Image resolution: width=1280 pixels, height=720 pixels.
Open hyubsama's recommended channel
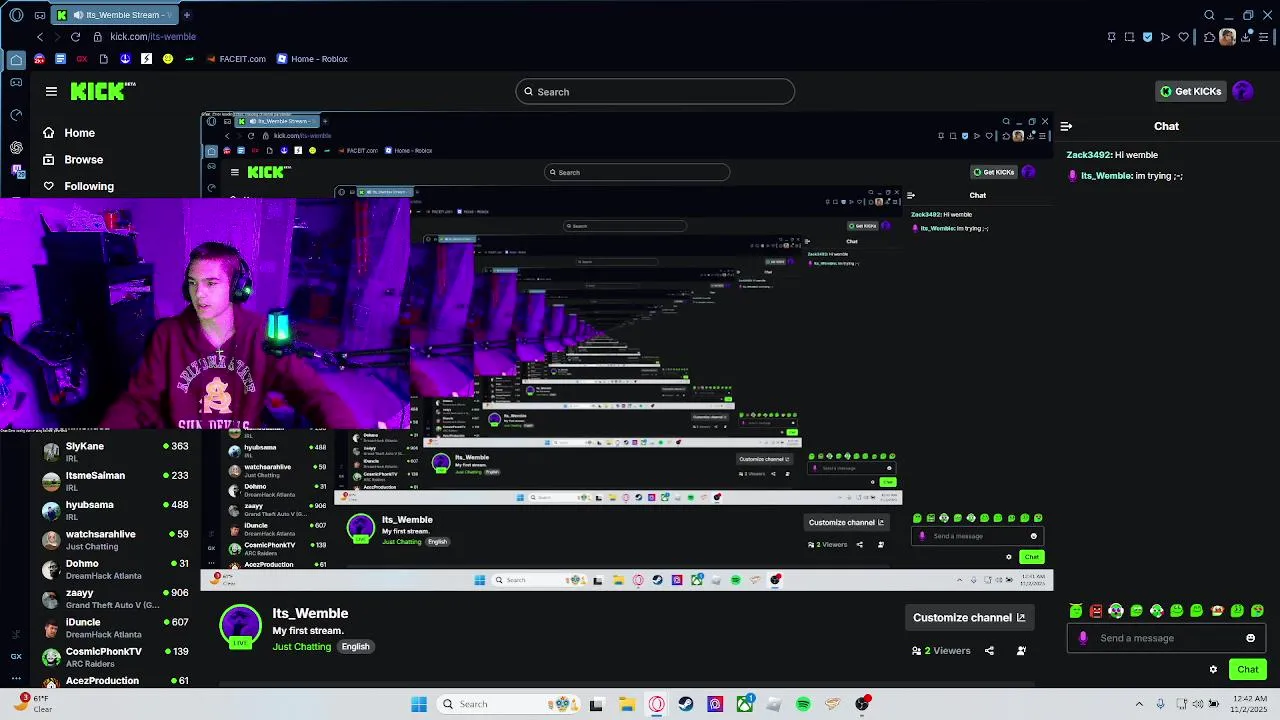[x=115, y=510]
